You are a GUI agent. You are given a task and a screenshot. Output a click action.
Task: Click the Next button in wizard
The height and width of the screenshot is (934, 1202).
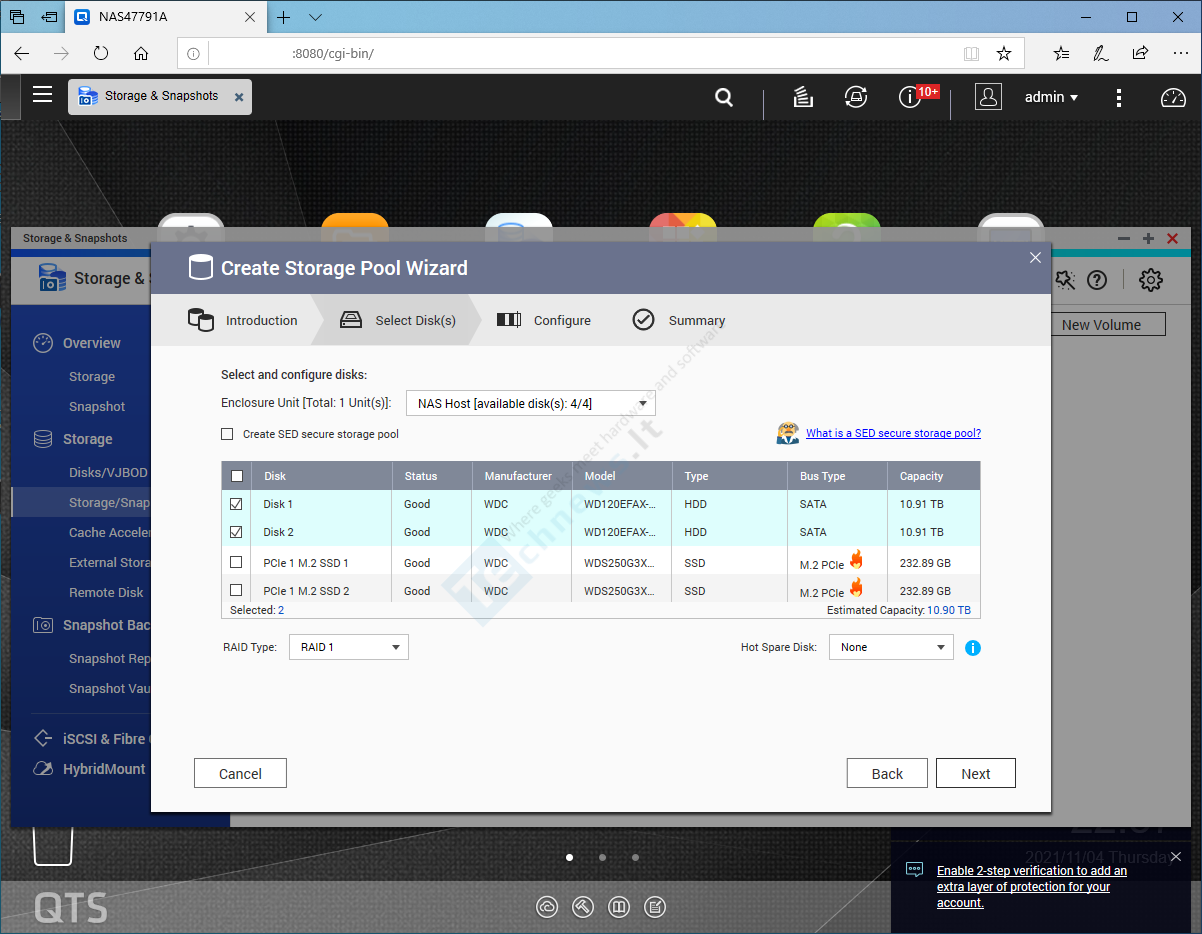(976, 774)
